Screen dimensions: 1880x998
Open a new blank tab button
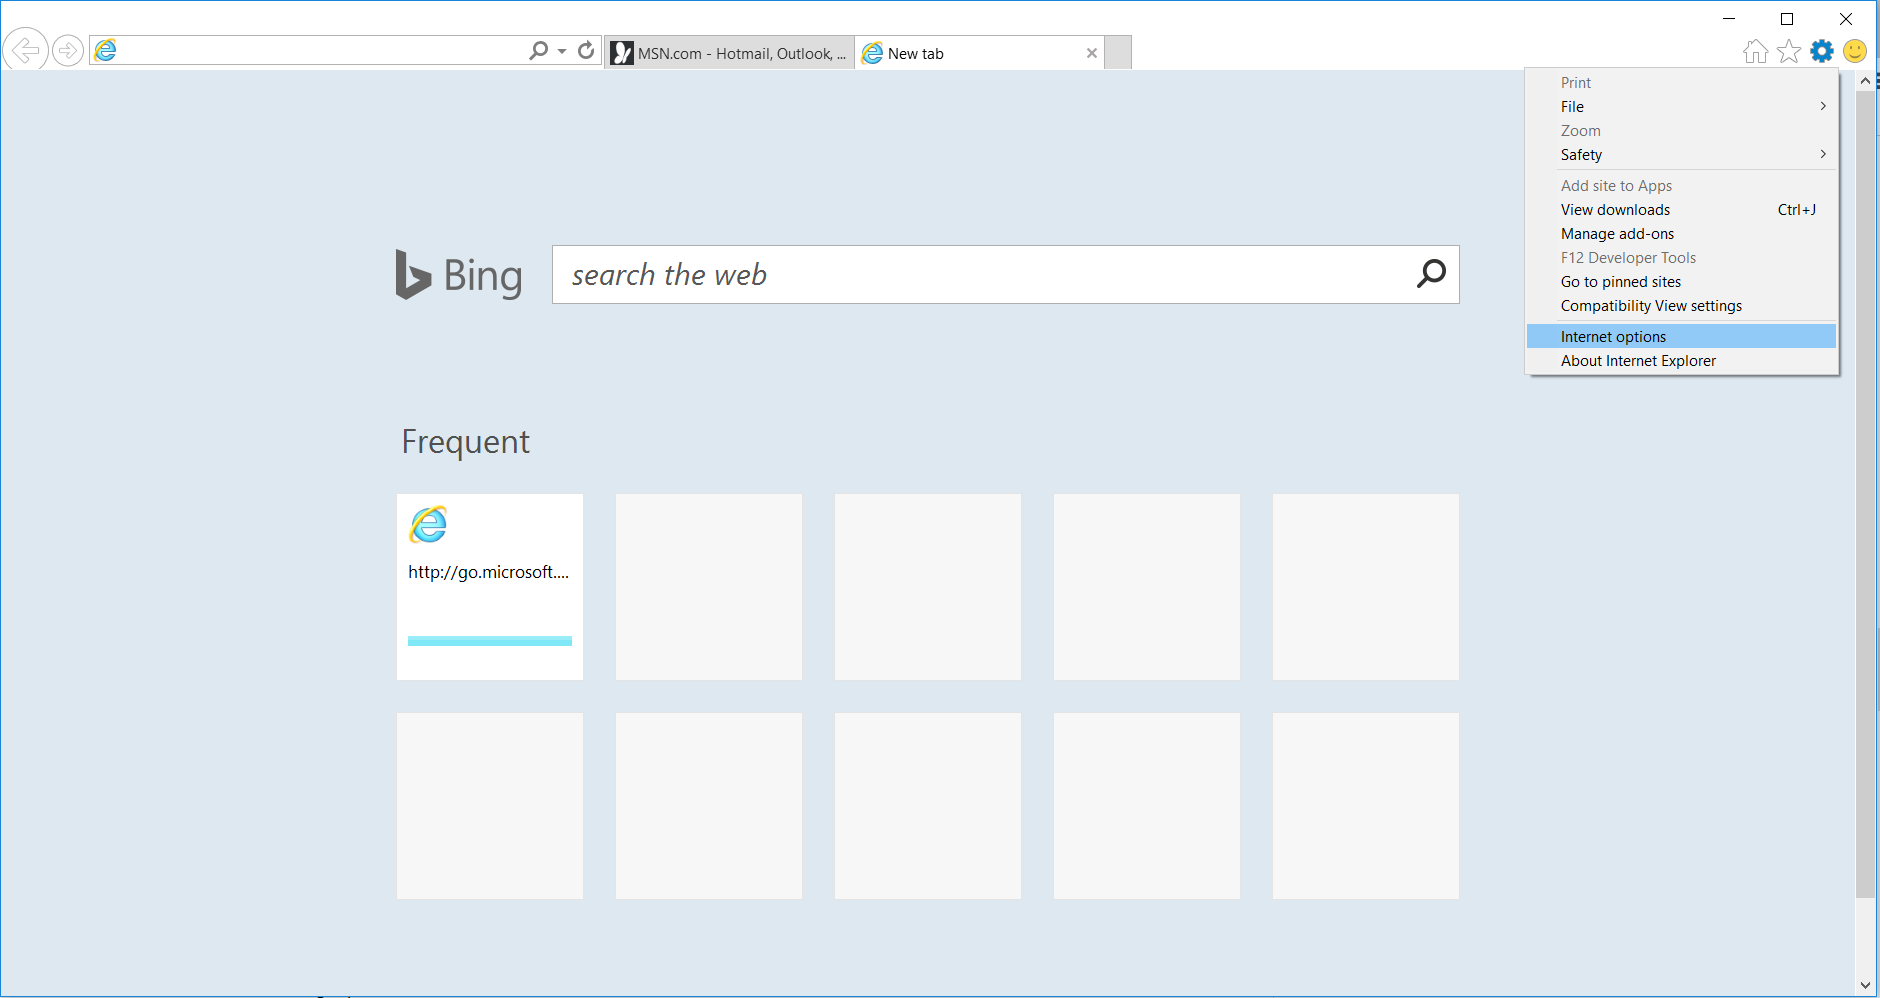[1118, 53]
